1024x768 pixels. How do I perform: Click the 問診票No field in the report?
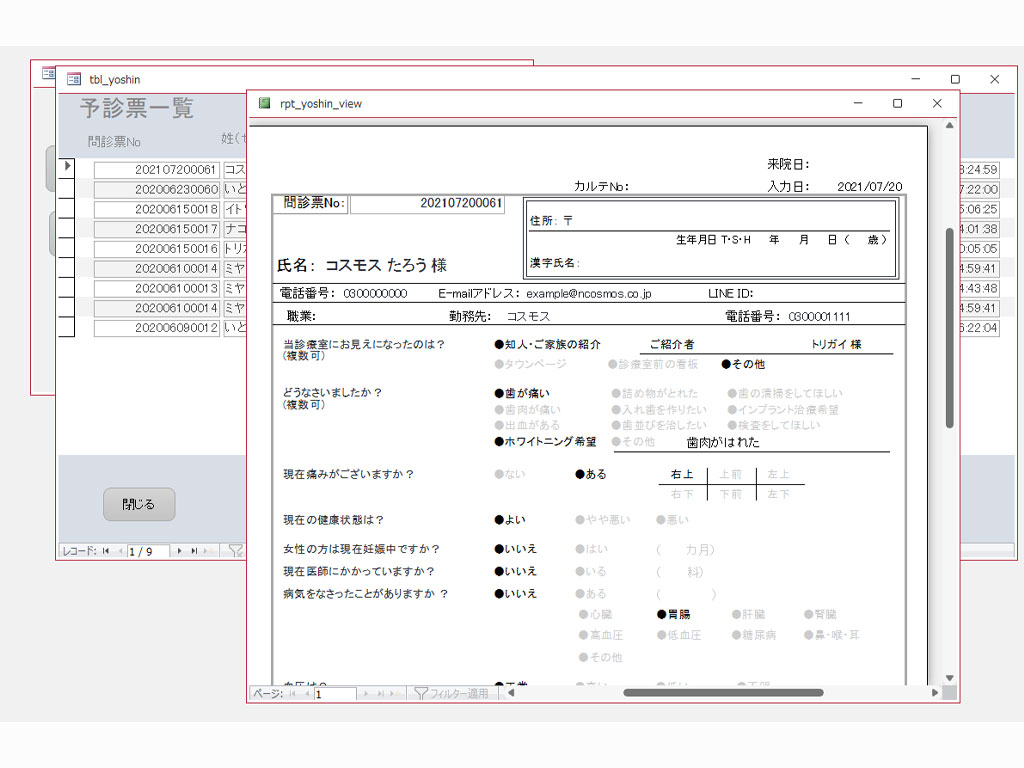(427, 203)
